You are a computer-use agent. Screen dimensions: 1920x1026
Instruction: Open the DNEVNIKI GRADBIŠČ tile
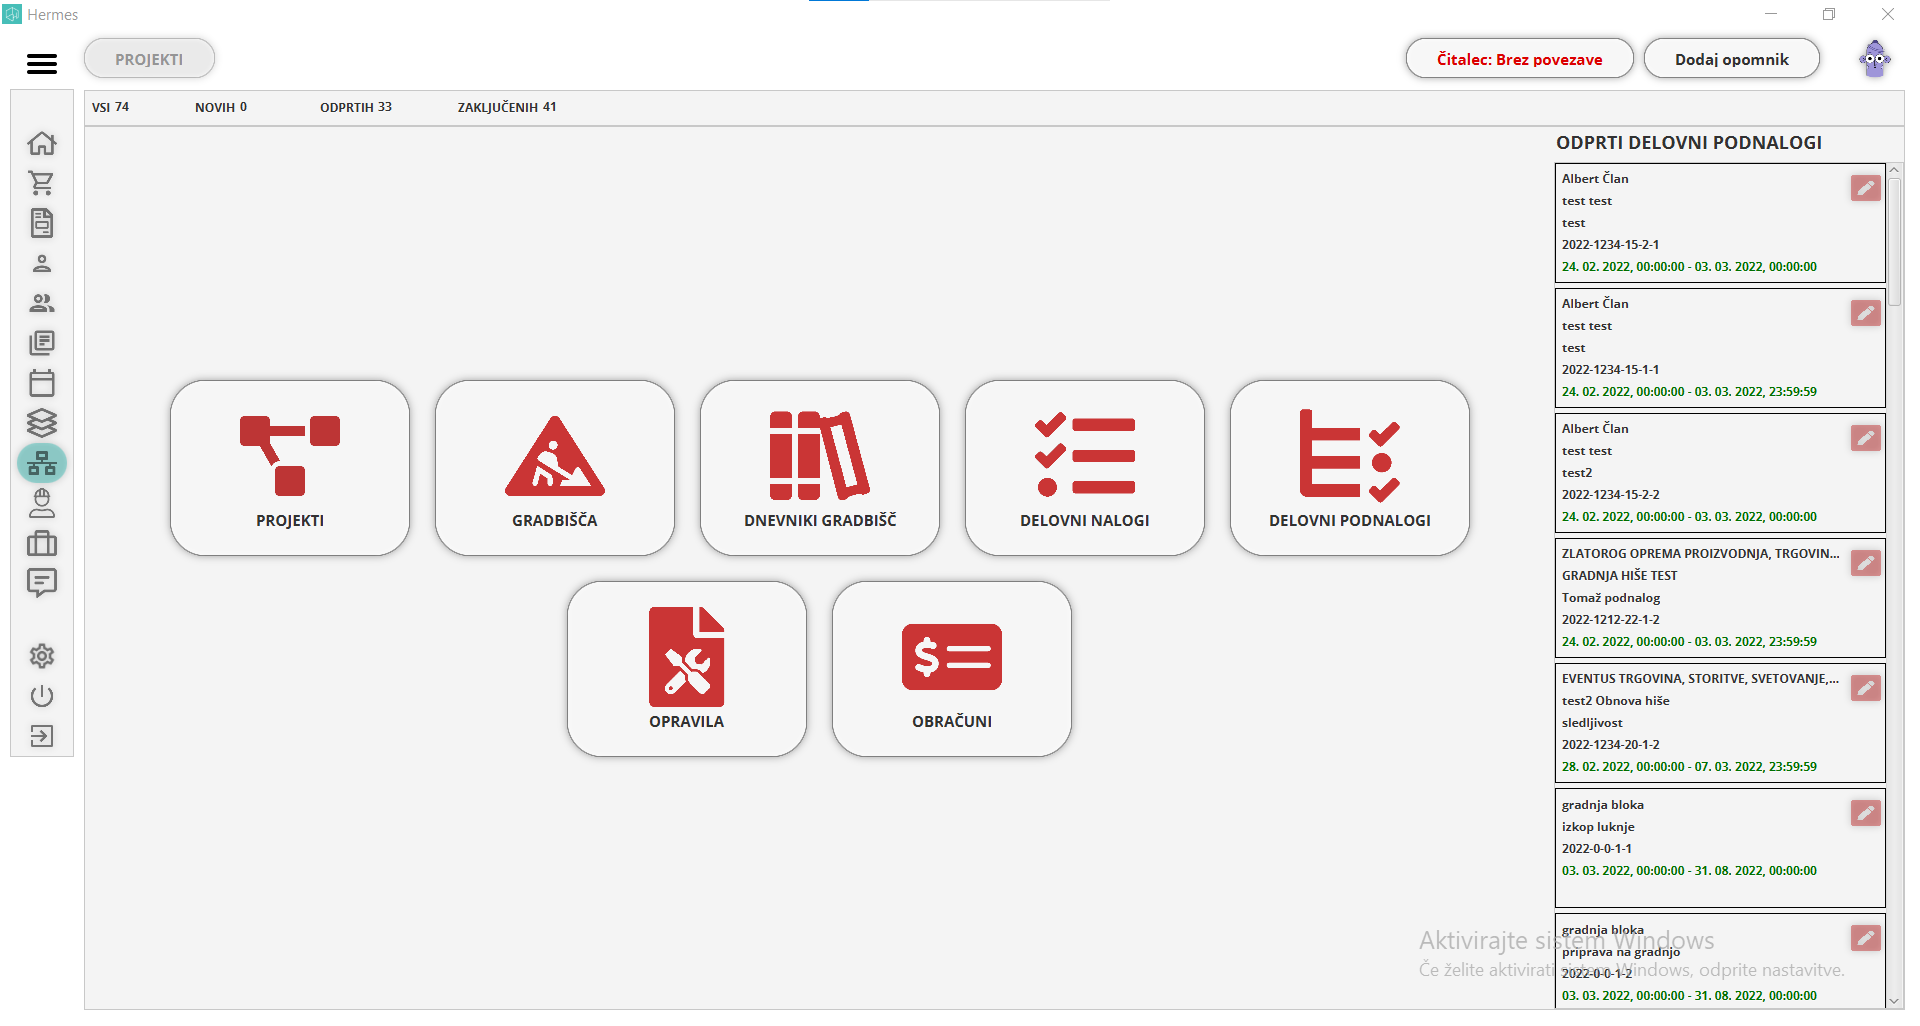(x=820, y=468)
